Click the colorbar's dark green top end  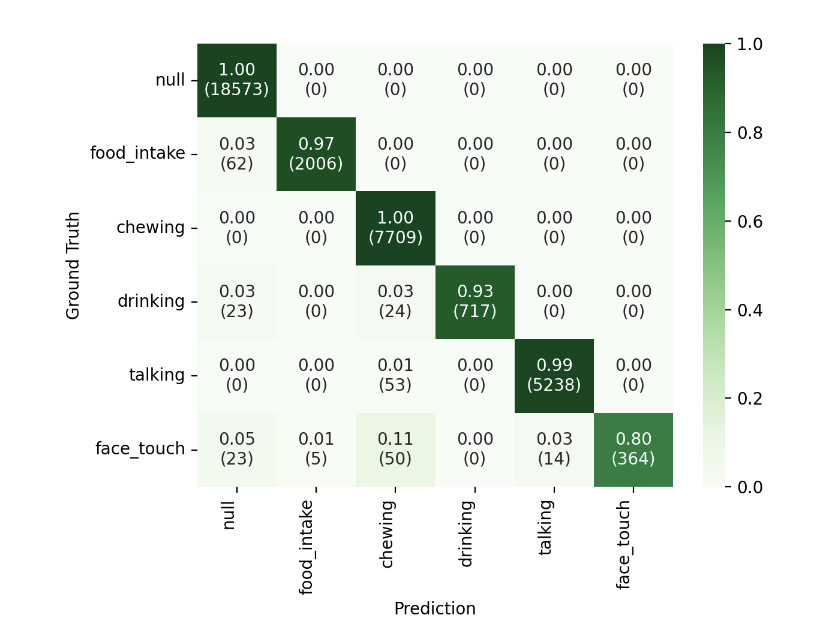(715, 48)
